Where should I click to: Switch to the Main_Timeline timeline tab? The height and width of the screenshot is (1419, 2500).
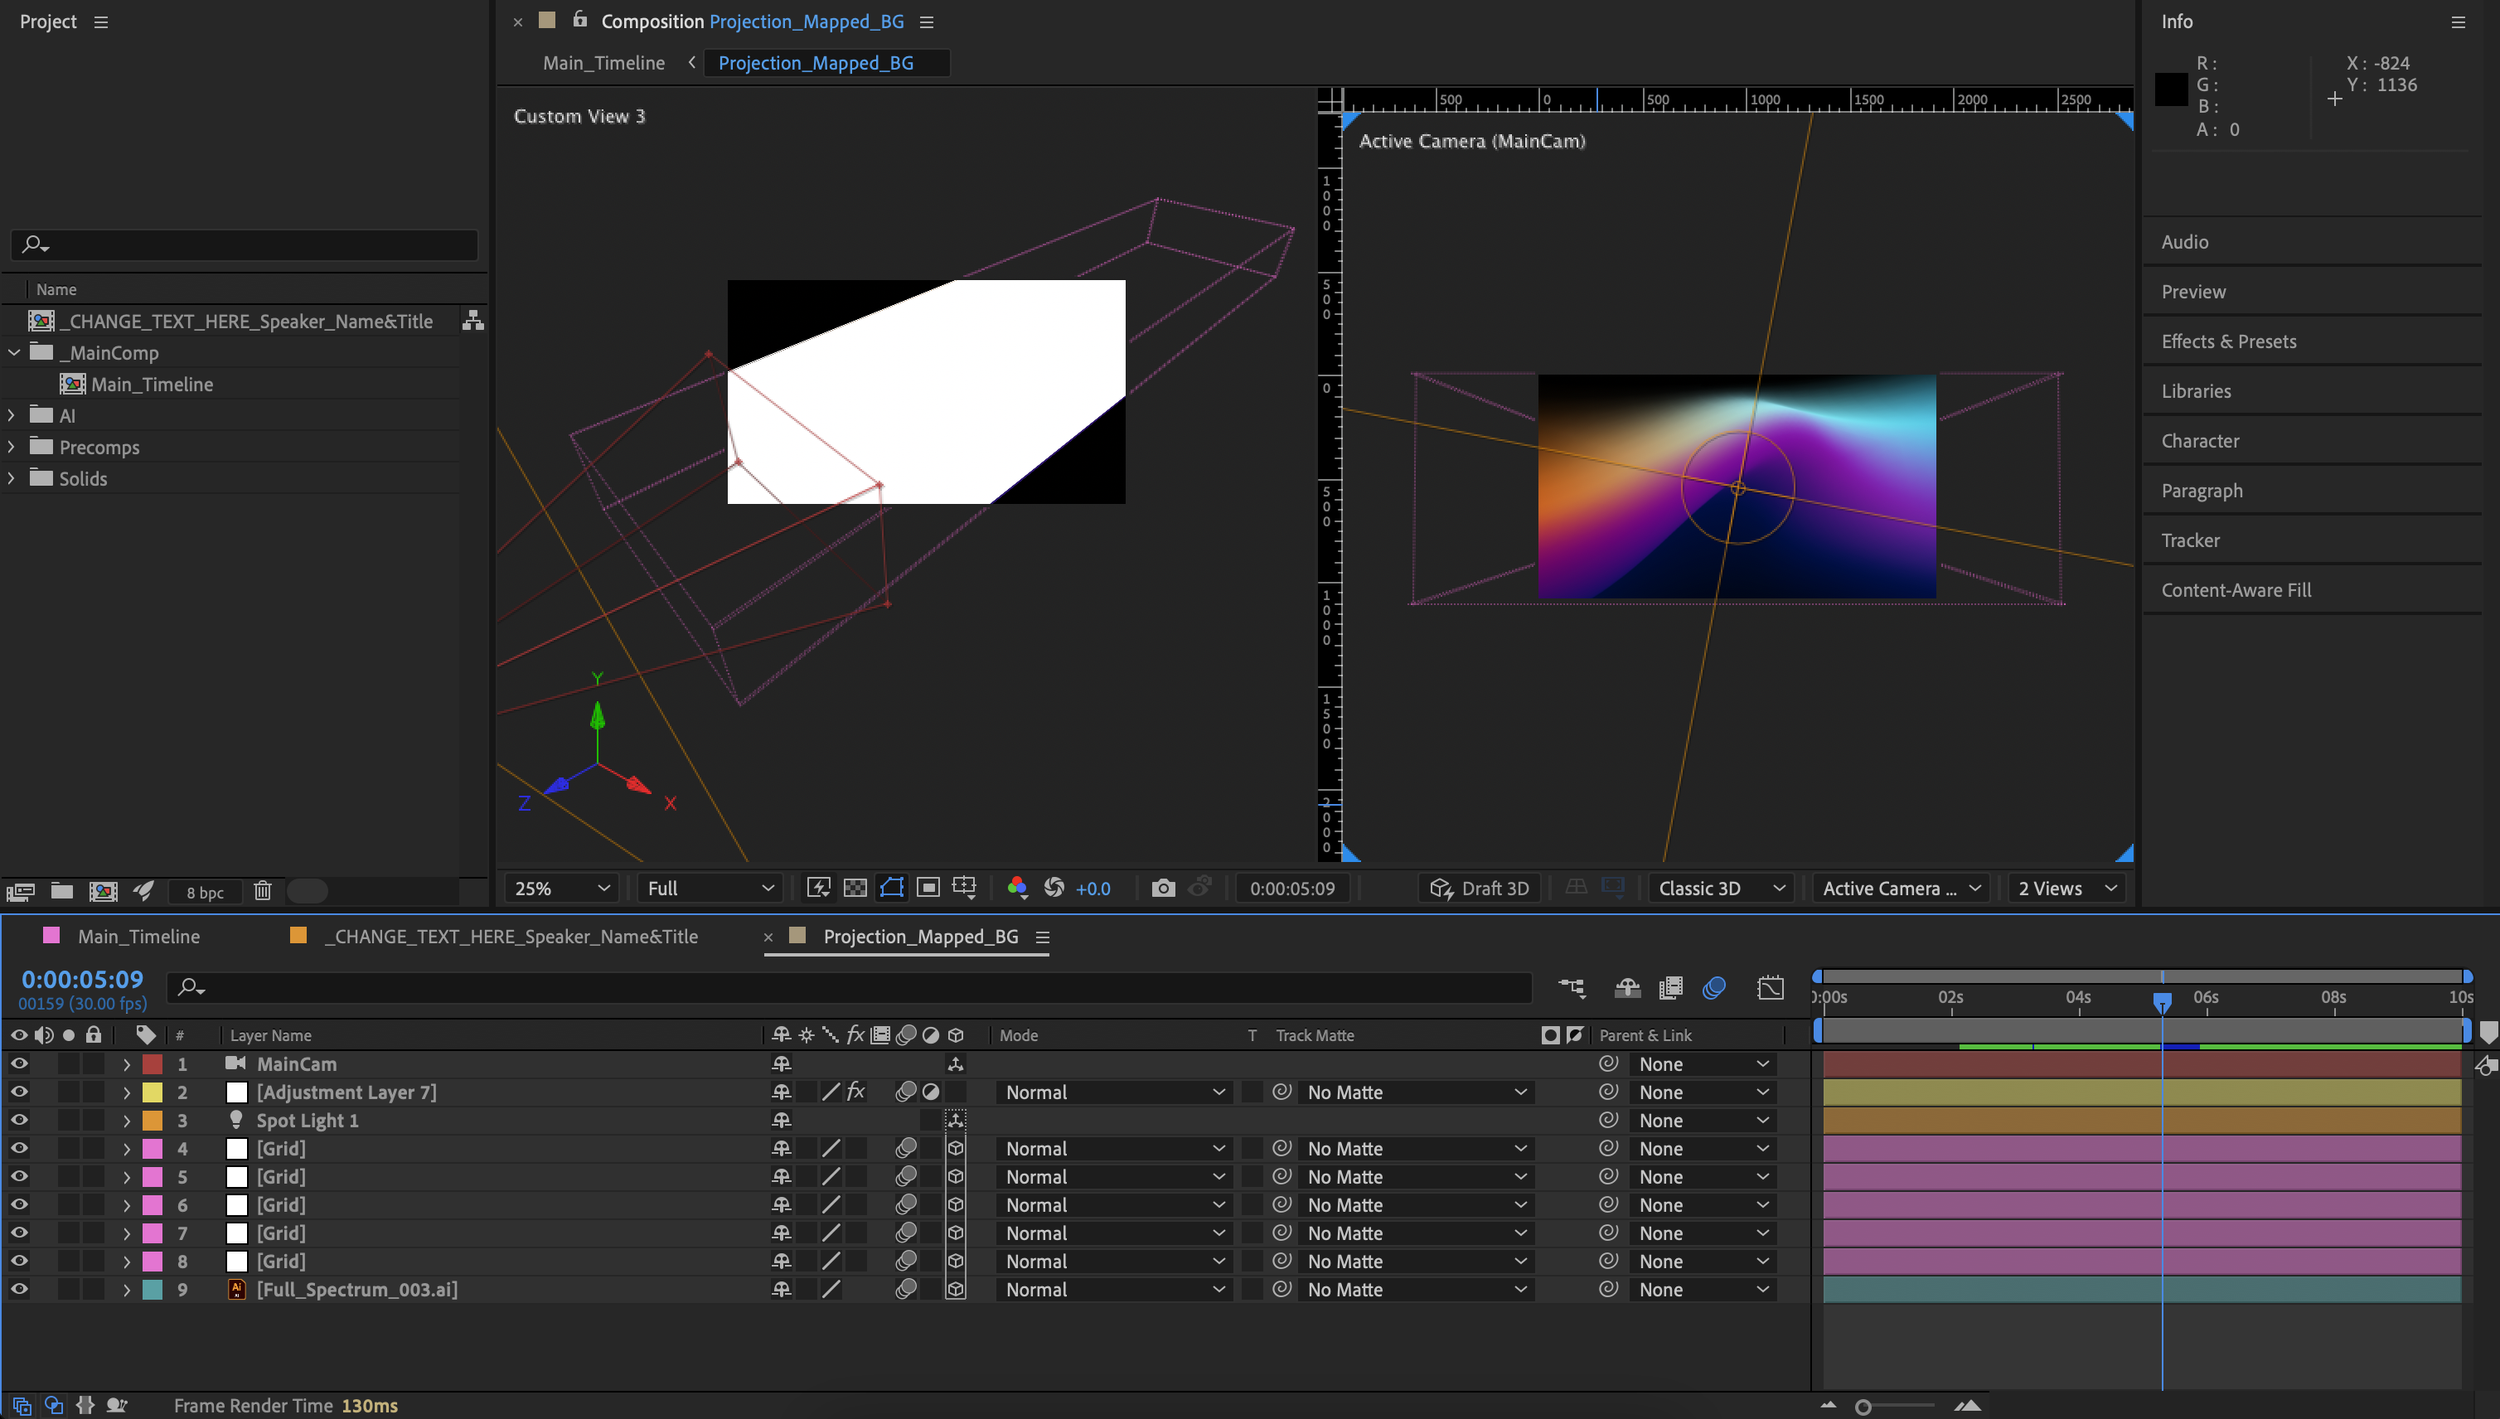[138, 936]
